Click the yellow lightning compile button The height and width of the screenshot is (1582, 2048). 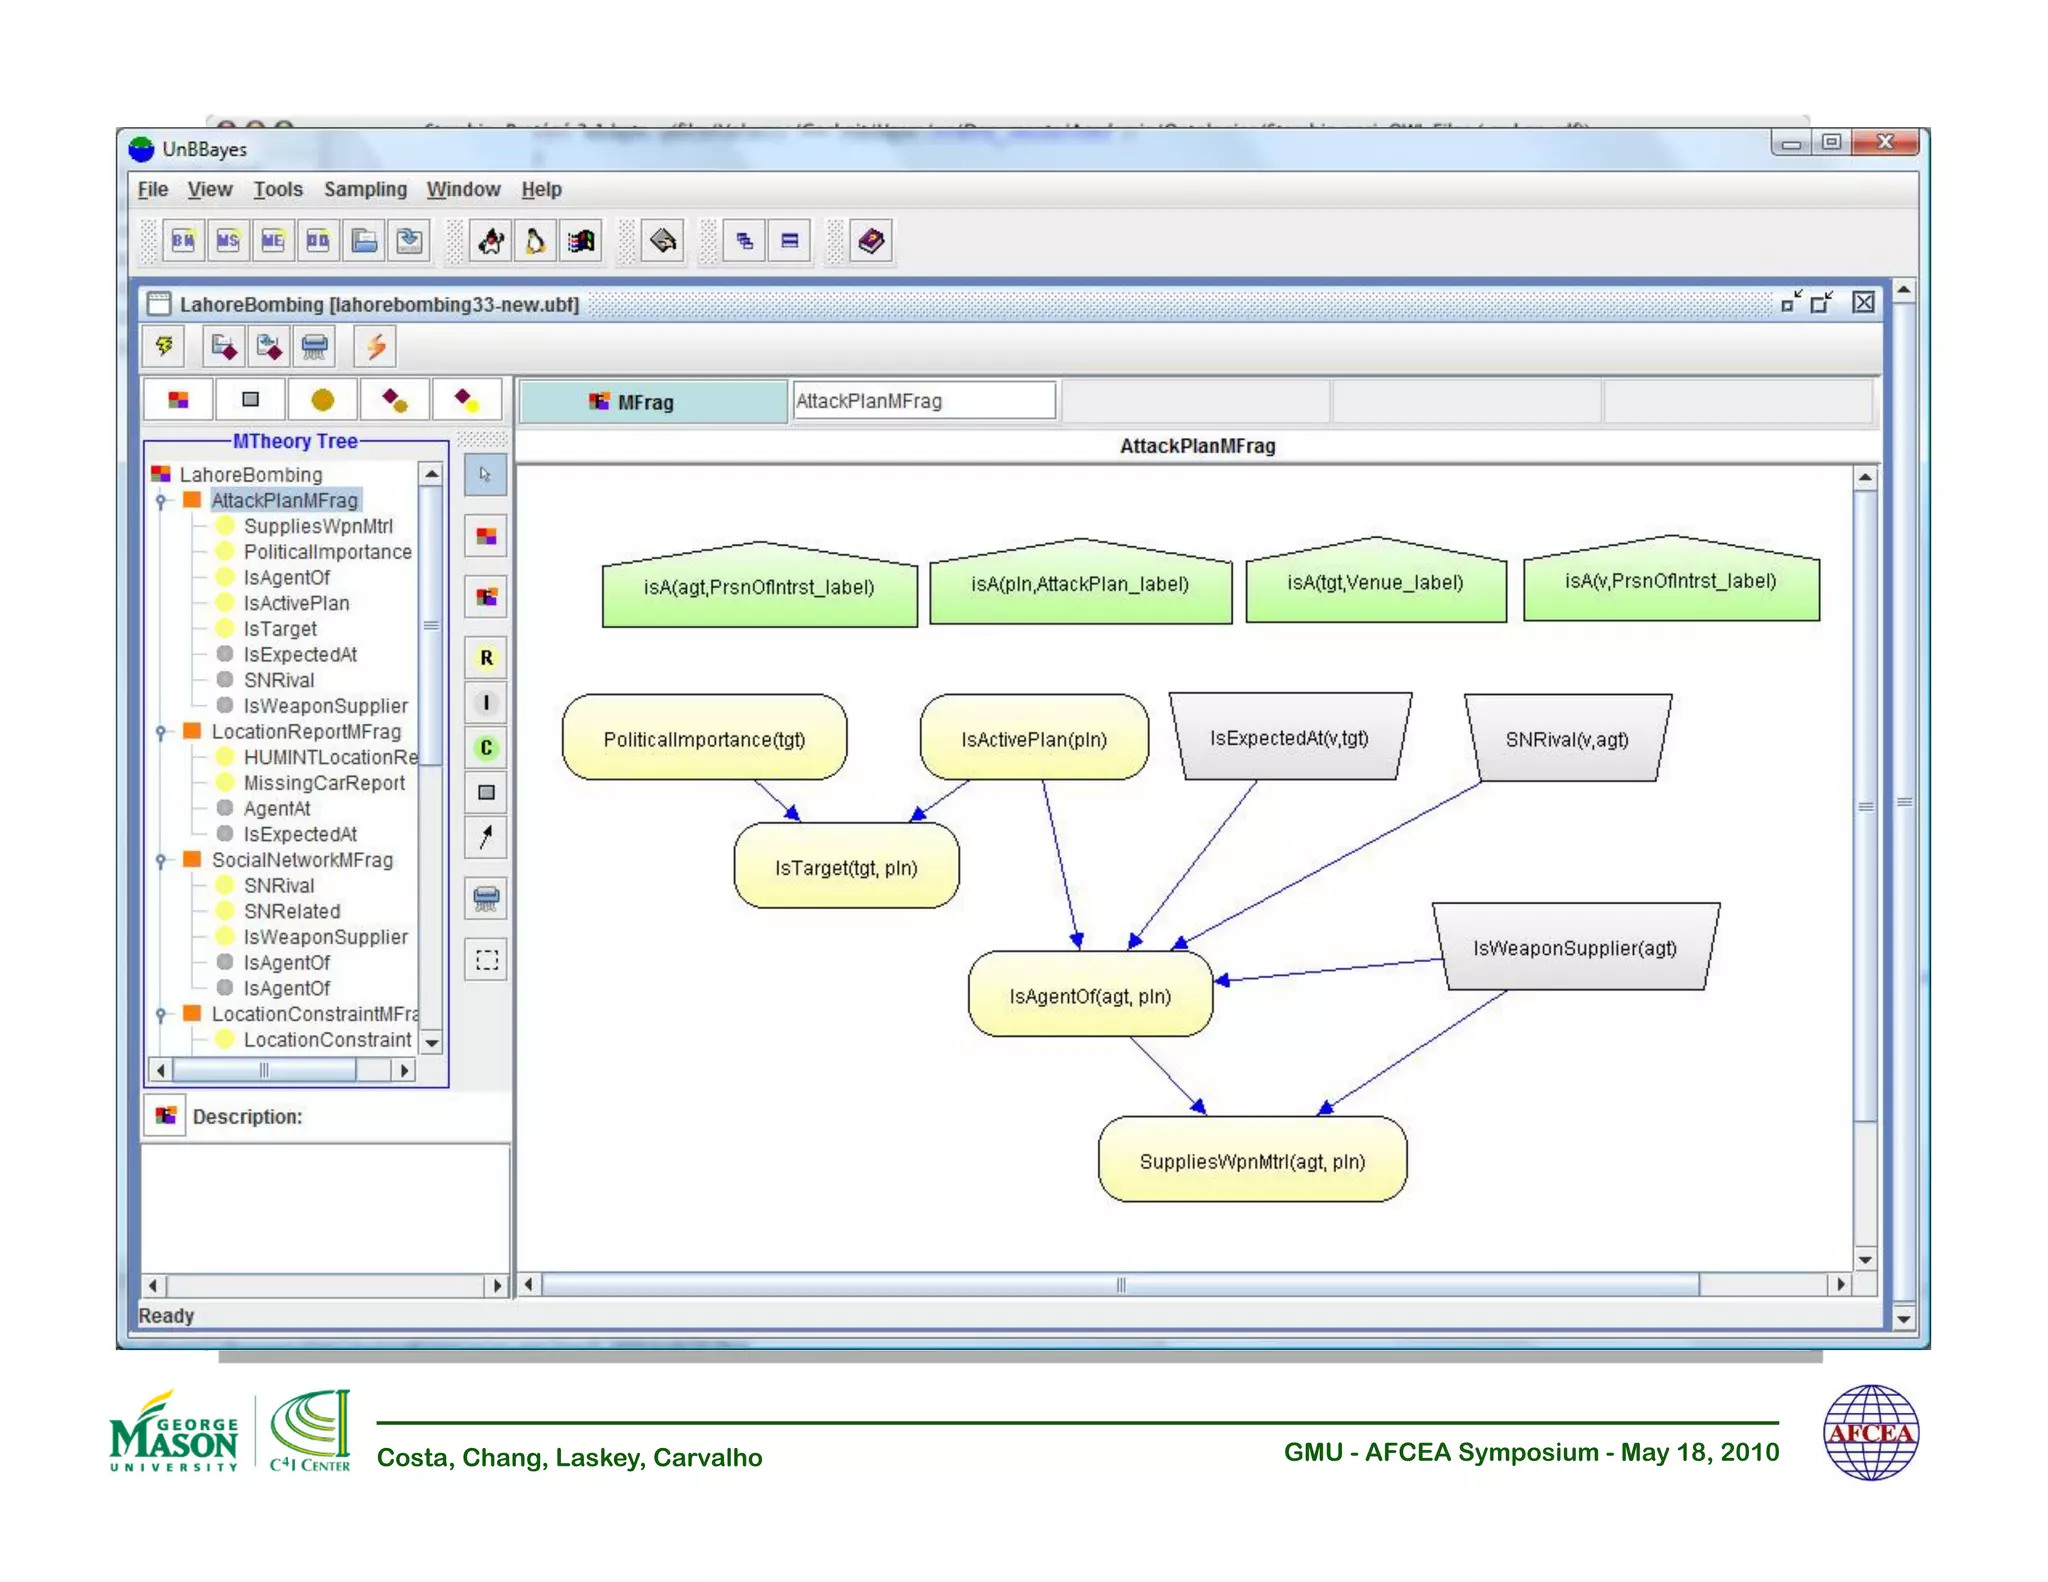pos(164,347)
